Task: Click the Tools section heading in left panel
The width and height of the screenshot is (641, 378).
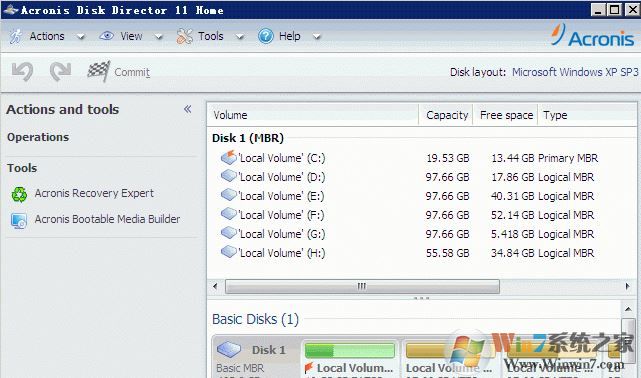Action: coord(22,168)
